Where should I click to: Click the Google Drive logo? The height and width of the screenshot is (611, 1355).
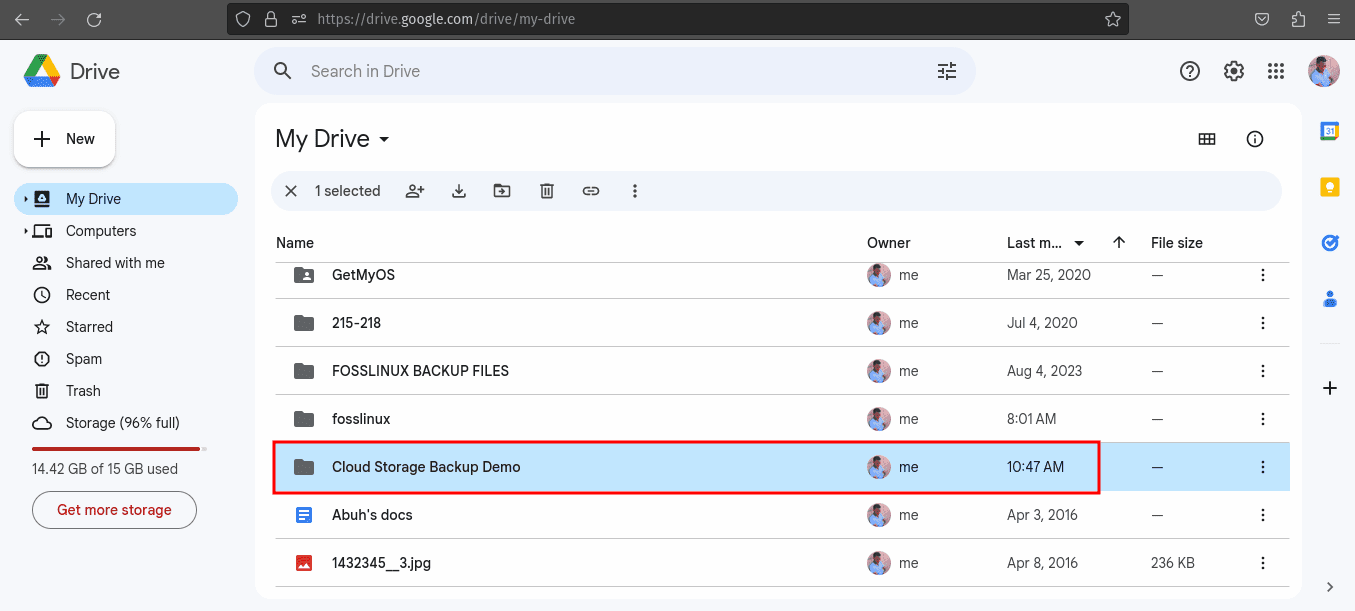pyautogui.click(x=42, y=71)
